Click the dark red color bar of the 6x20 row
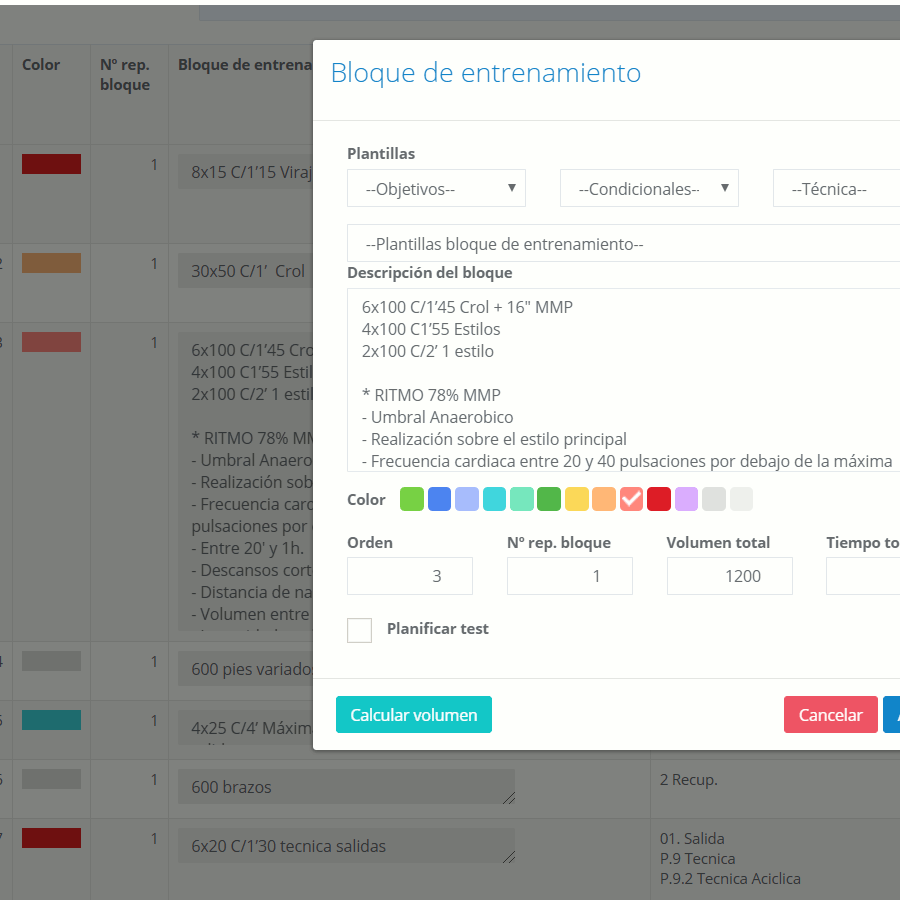 51,838
